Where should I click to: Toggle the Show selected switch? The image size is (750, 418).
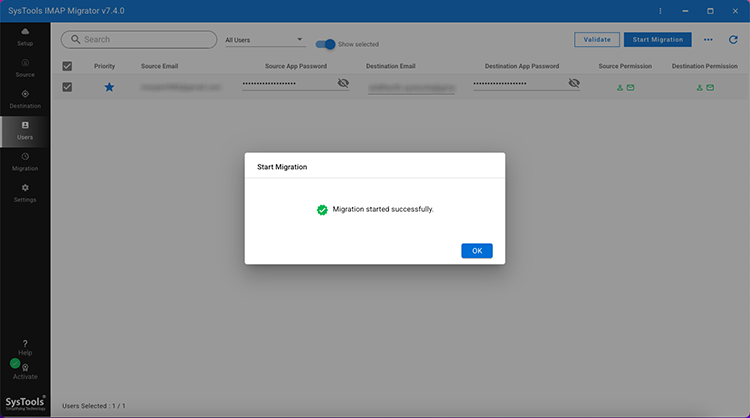point(325,44)
